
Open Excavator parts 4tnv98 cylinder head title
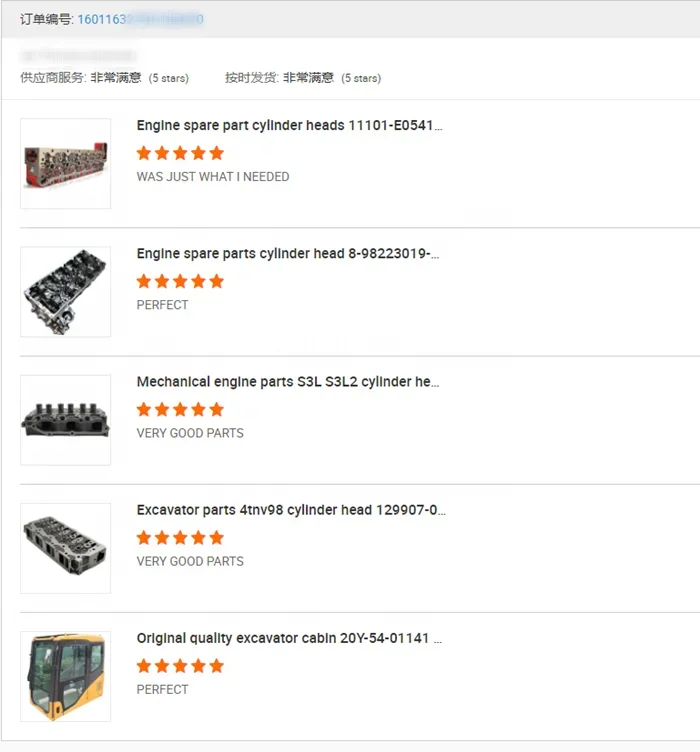tap(291, 510)
